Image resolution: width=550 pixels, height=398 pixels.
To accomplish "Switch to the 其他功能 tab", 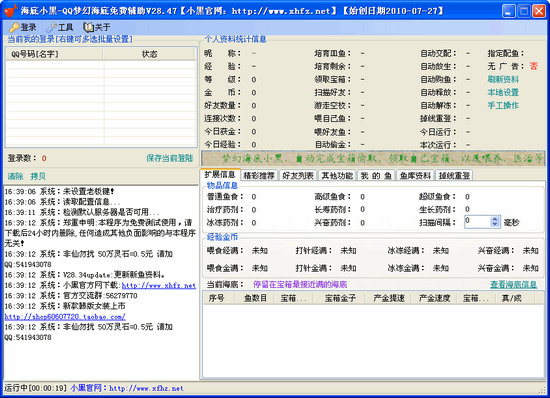I will point(337,175).
